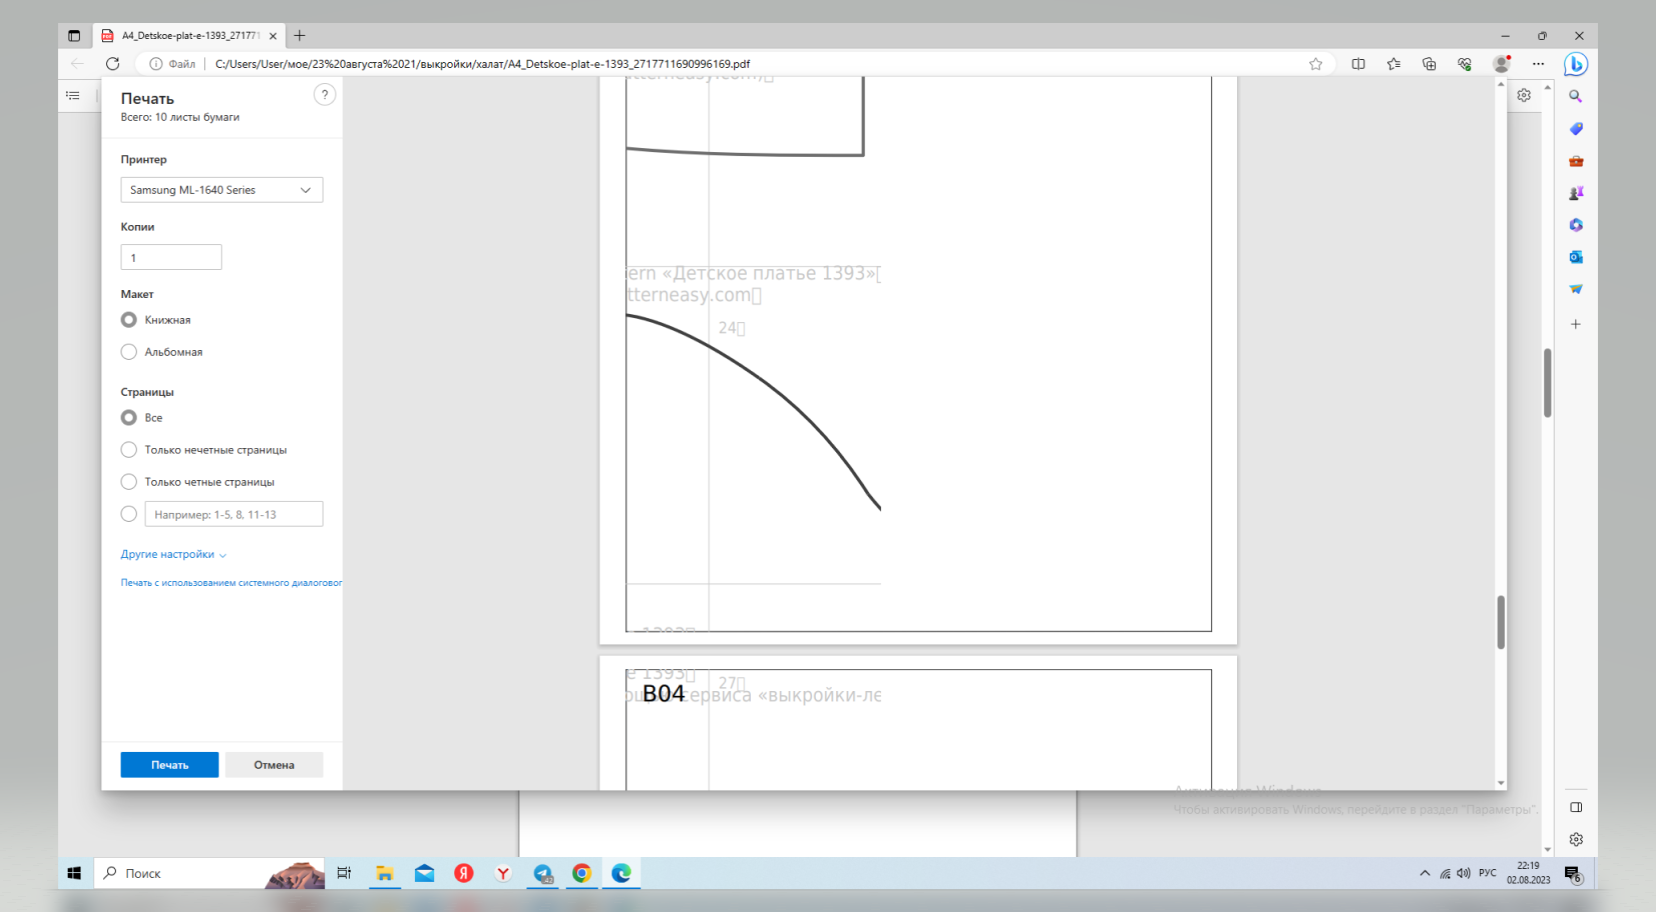Select Только четные страницы option
Viewport: 1656px width, 912px height.
tap(129, 482)
